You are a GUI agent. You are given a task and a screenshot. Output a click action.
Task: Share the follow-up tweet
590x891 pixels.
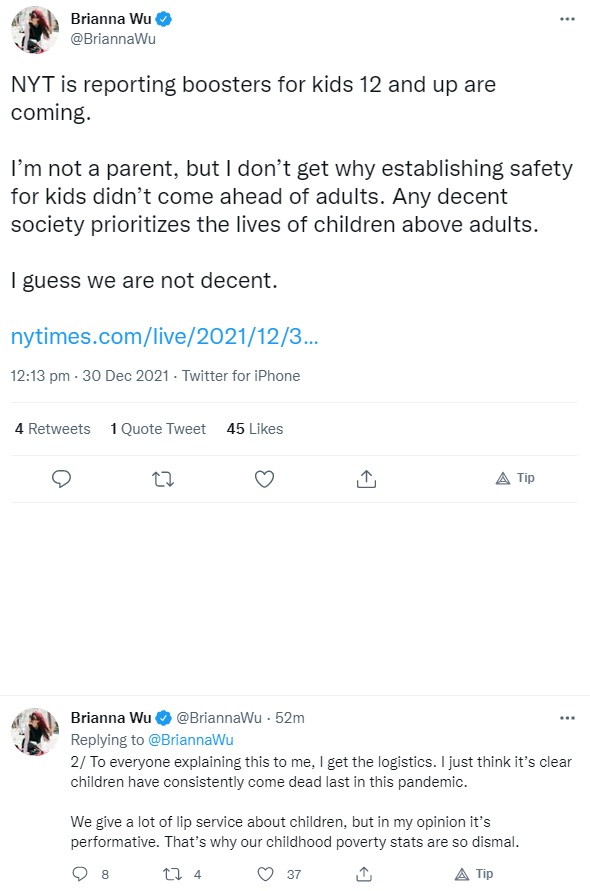(364, 873)
